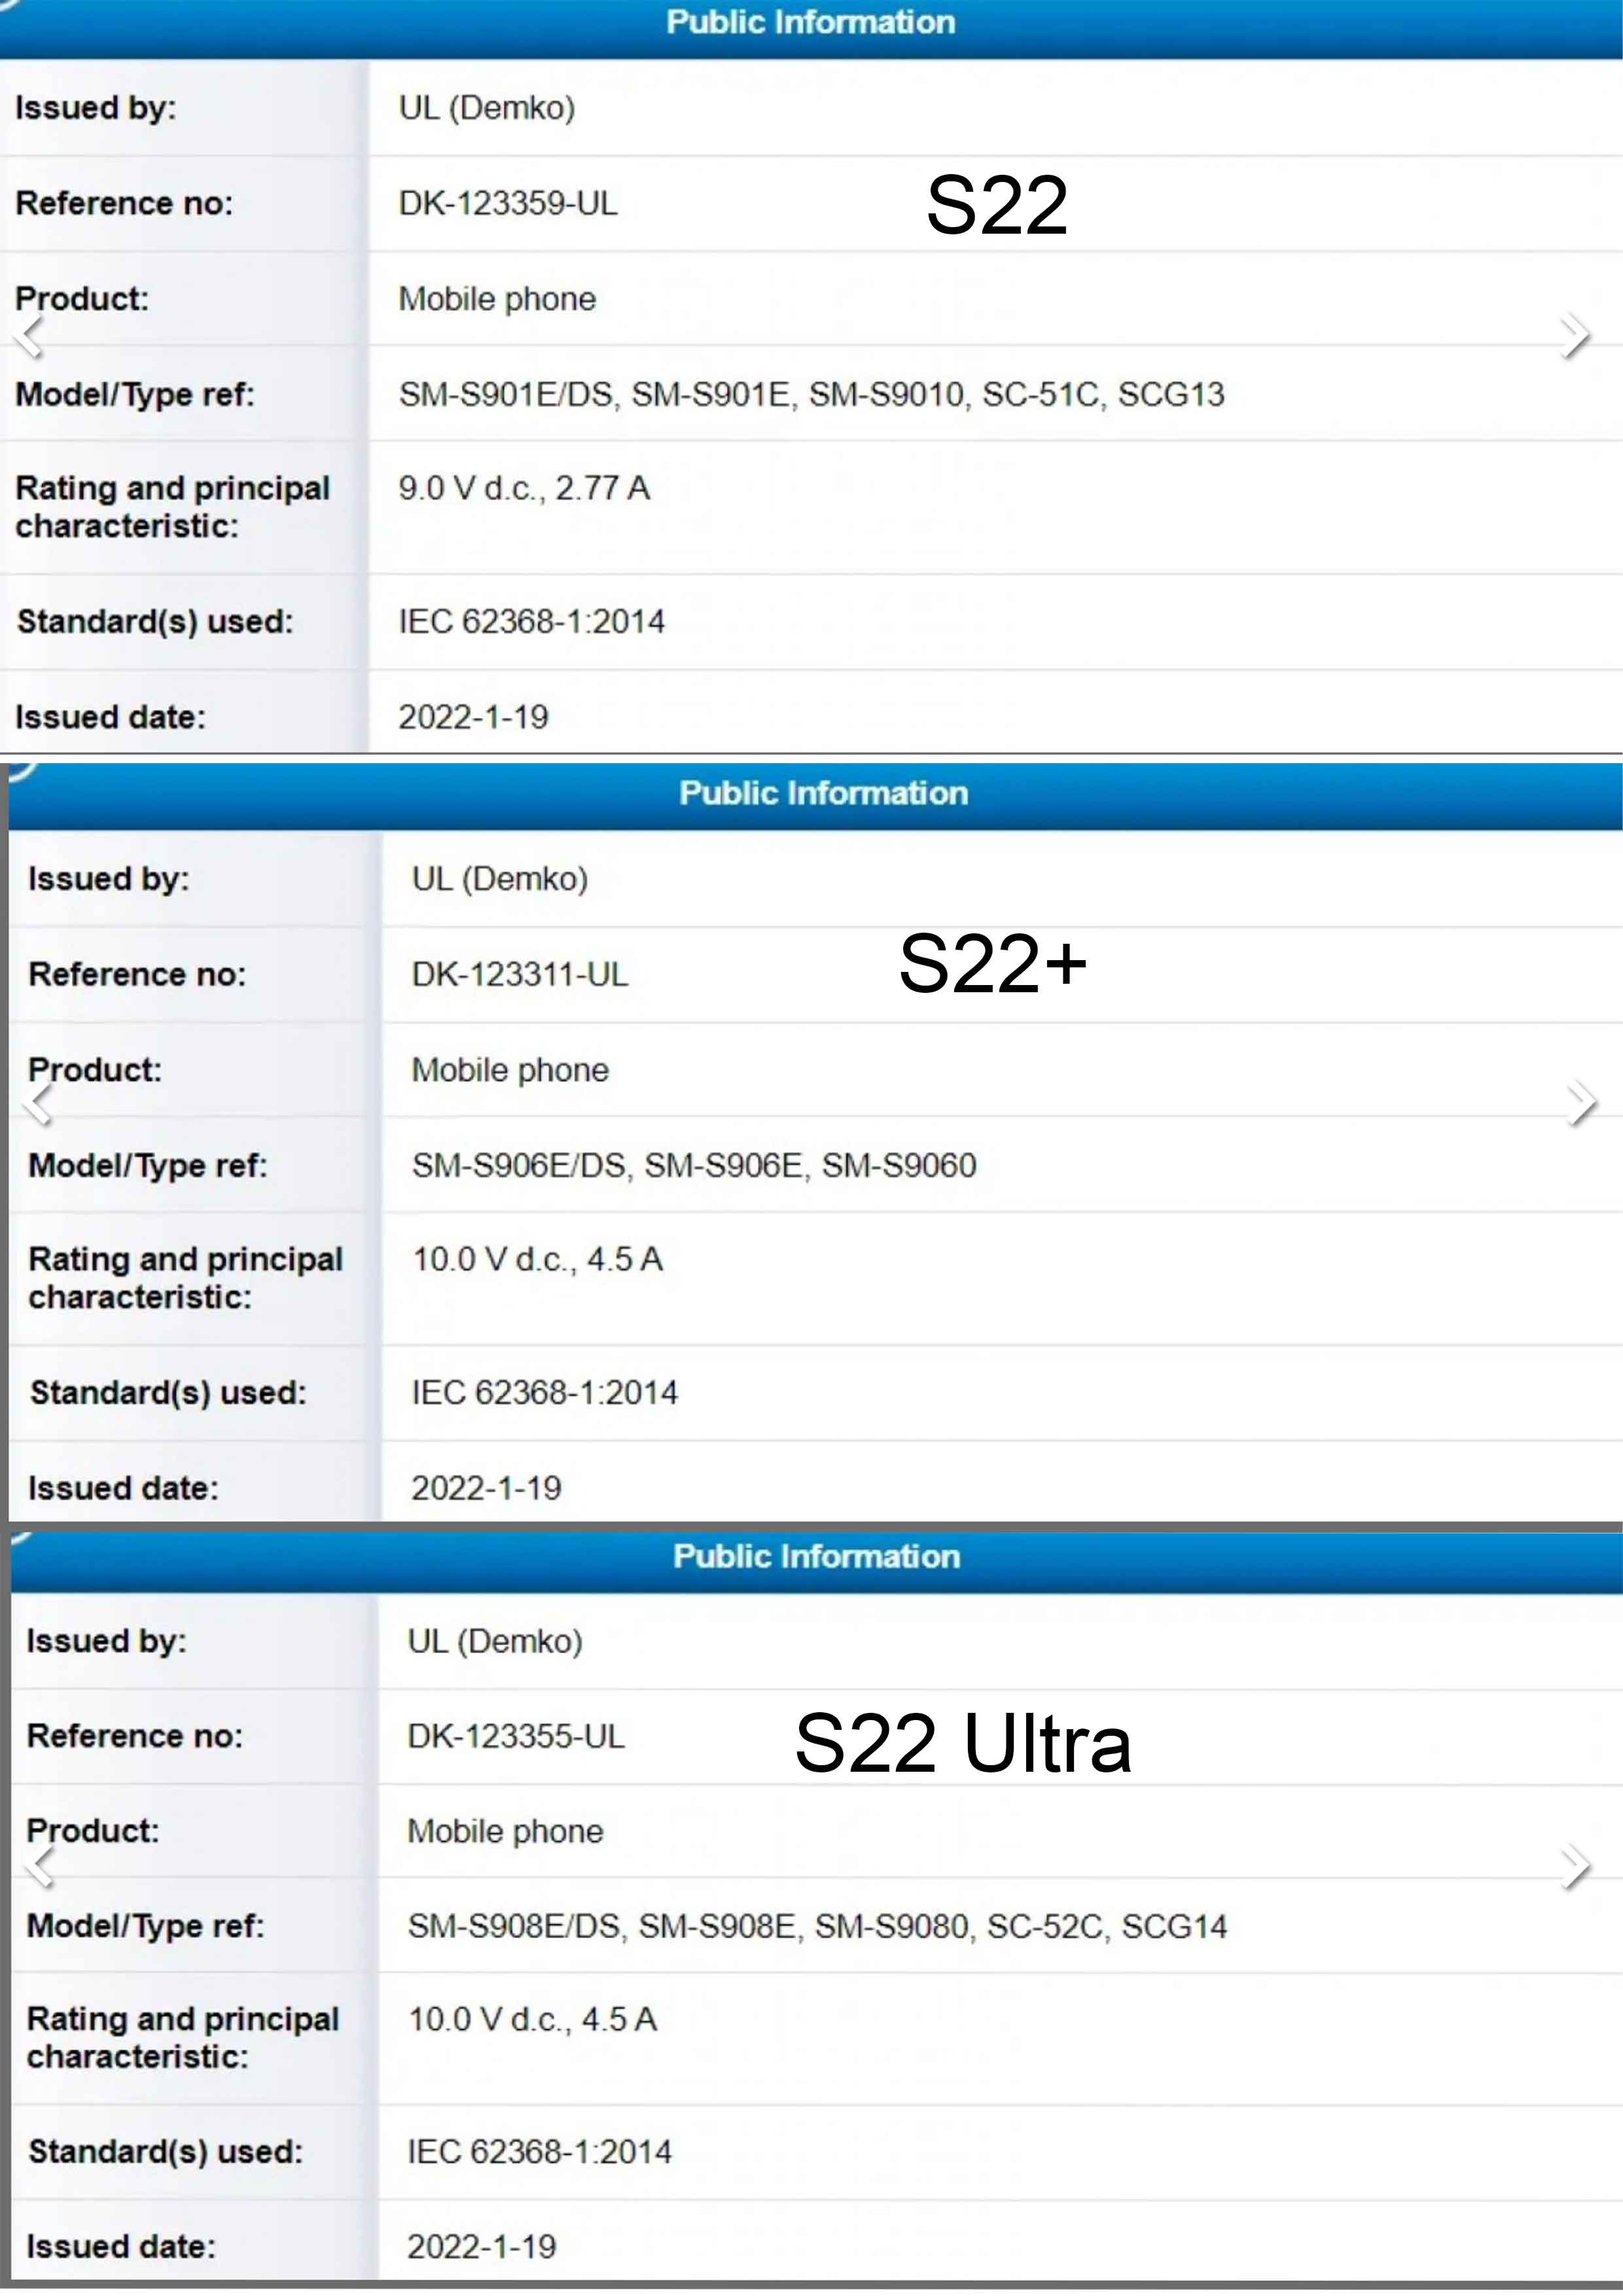Click the previous arrow in the S22 Ultra panel

(x=40, y=1866)
